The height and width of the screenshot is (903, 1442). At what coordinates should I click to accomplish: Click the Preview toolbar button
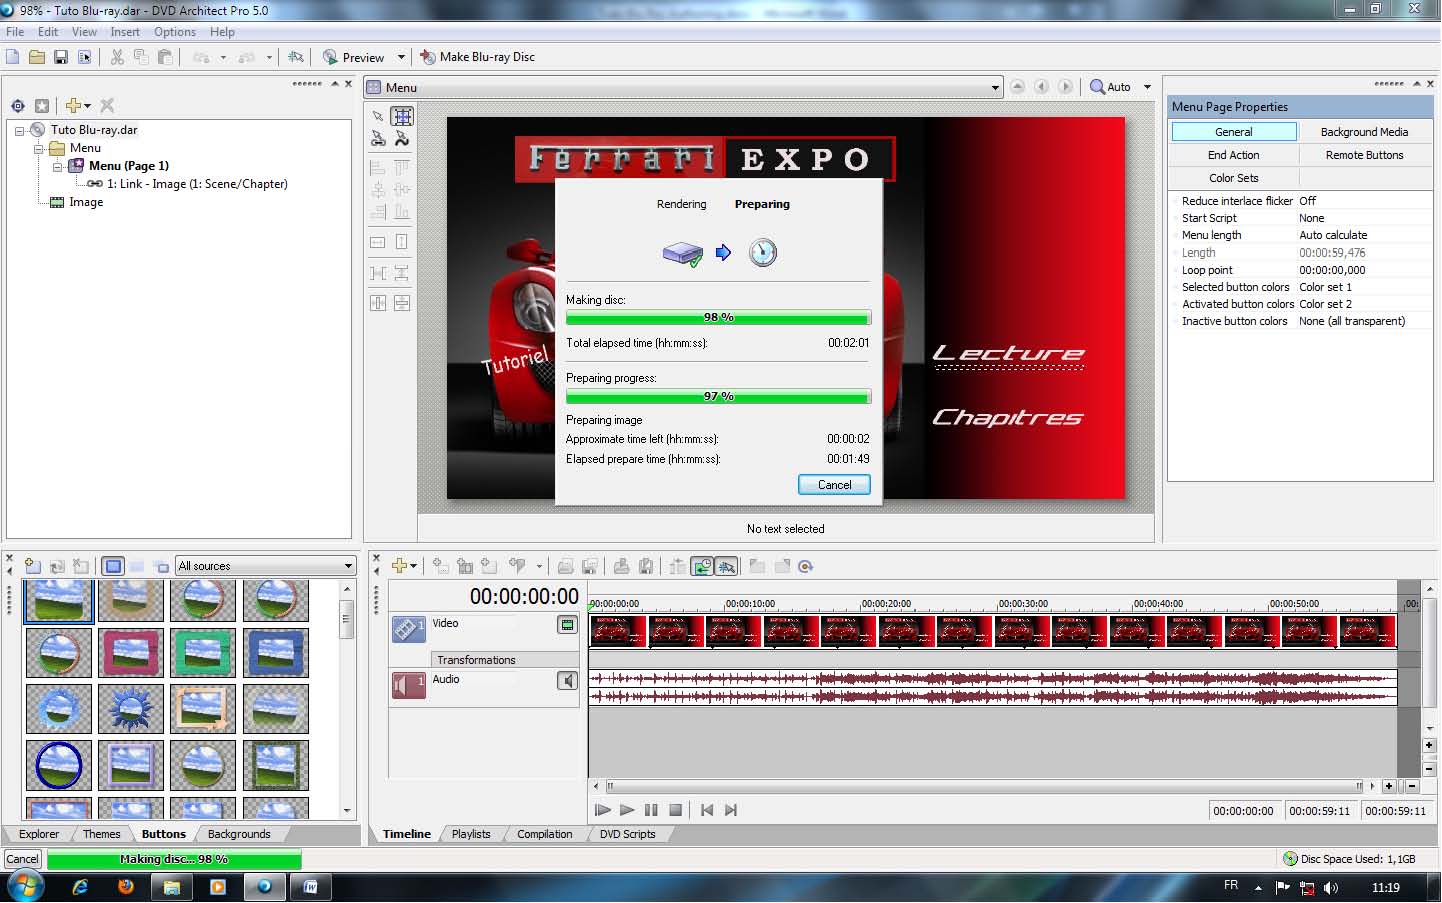pos(354,57)
